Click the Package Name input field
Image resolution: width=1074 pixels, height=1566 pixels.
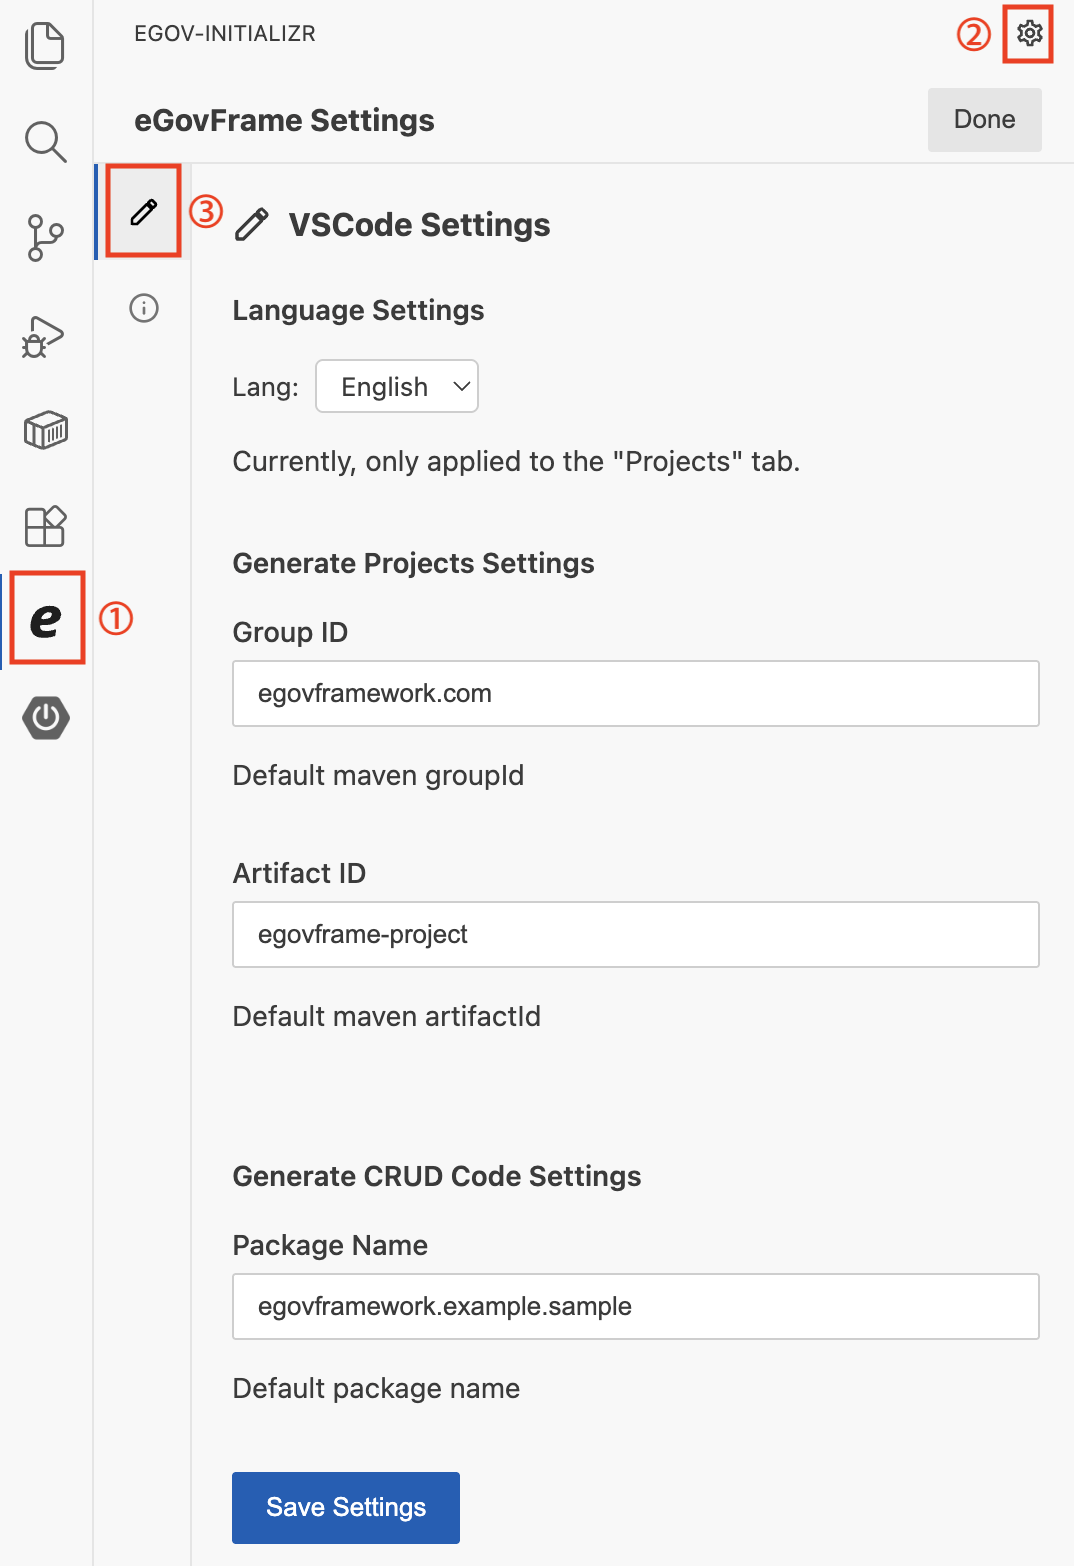635,1307
